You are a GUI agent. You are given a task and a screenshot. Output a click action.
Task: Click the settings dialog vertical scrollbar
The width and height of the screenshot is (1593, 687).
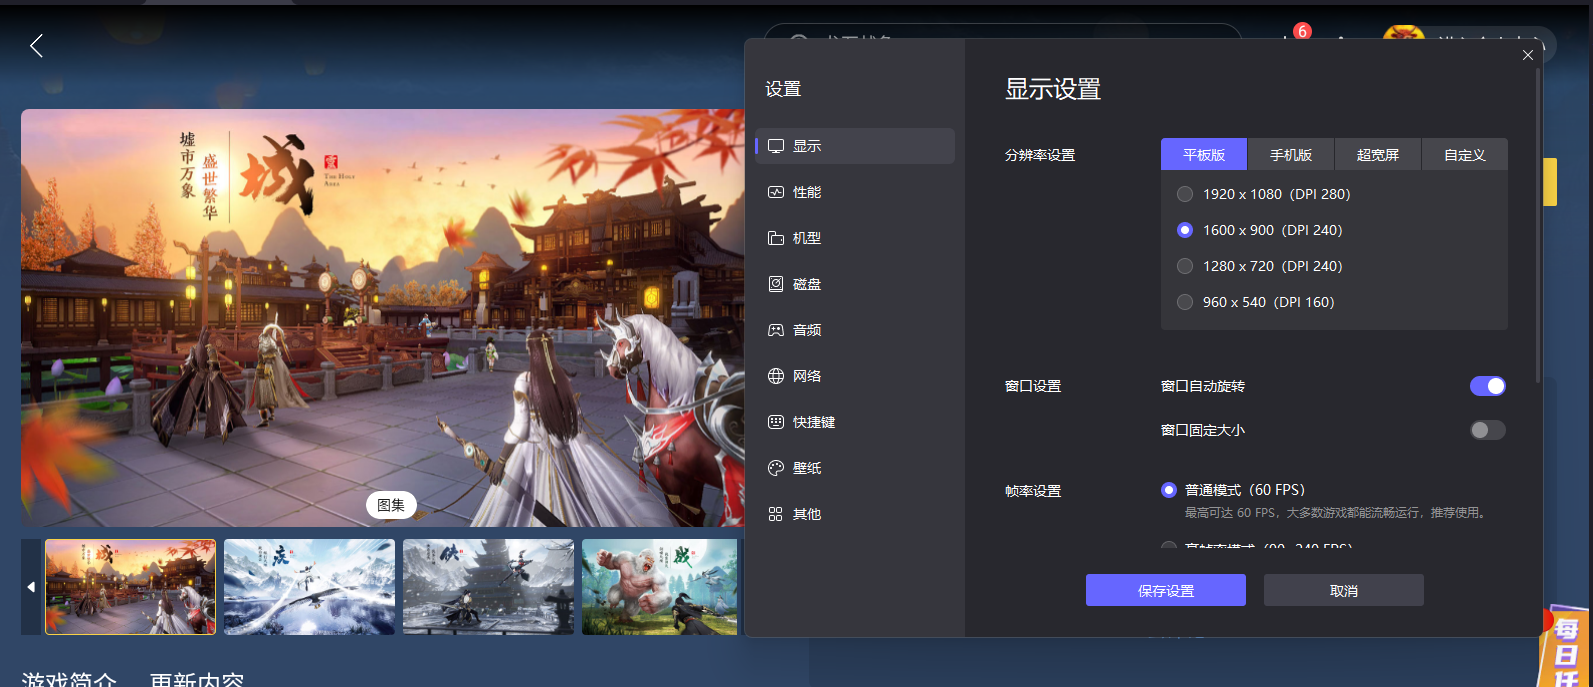(x=1538, y=225)
